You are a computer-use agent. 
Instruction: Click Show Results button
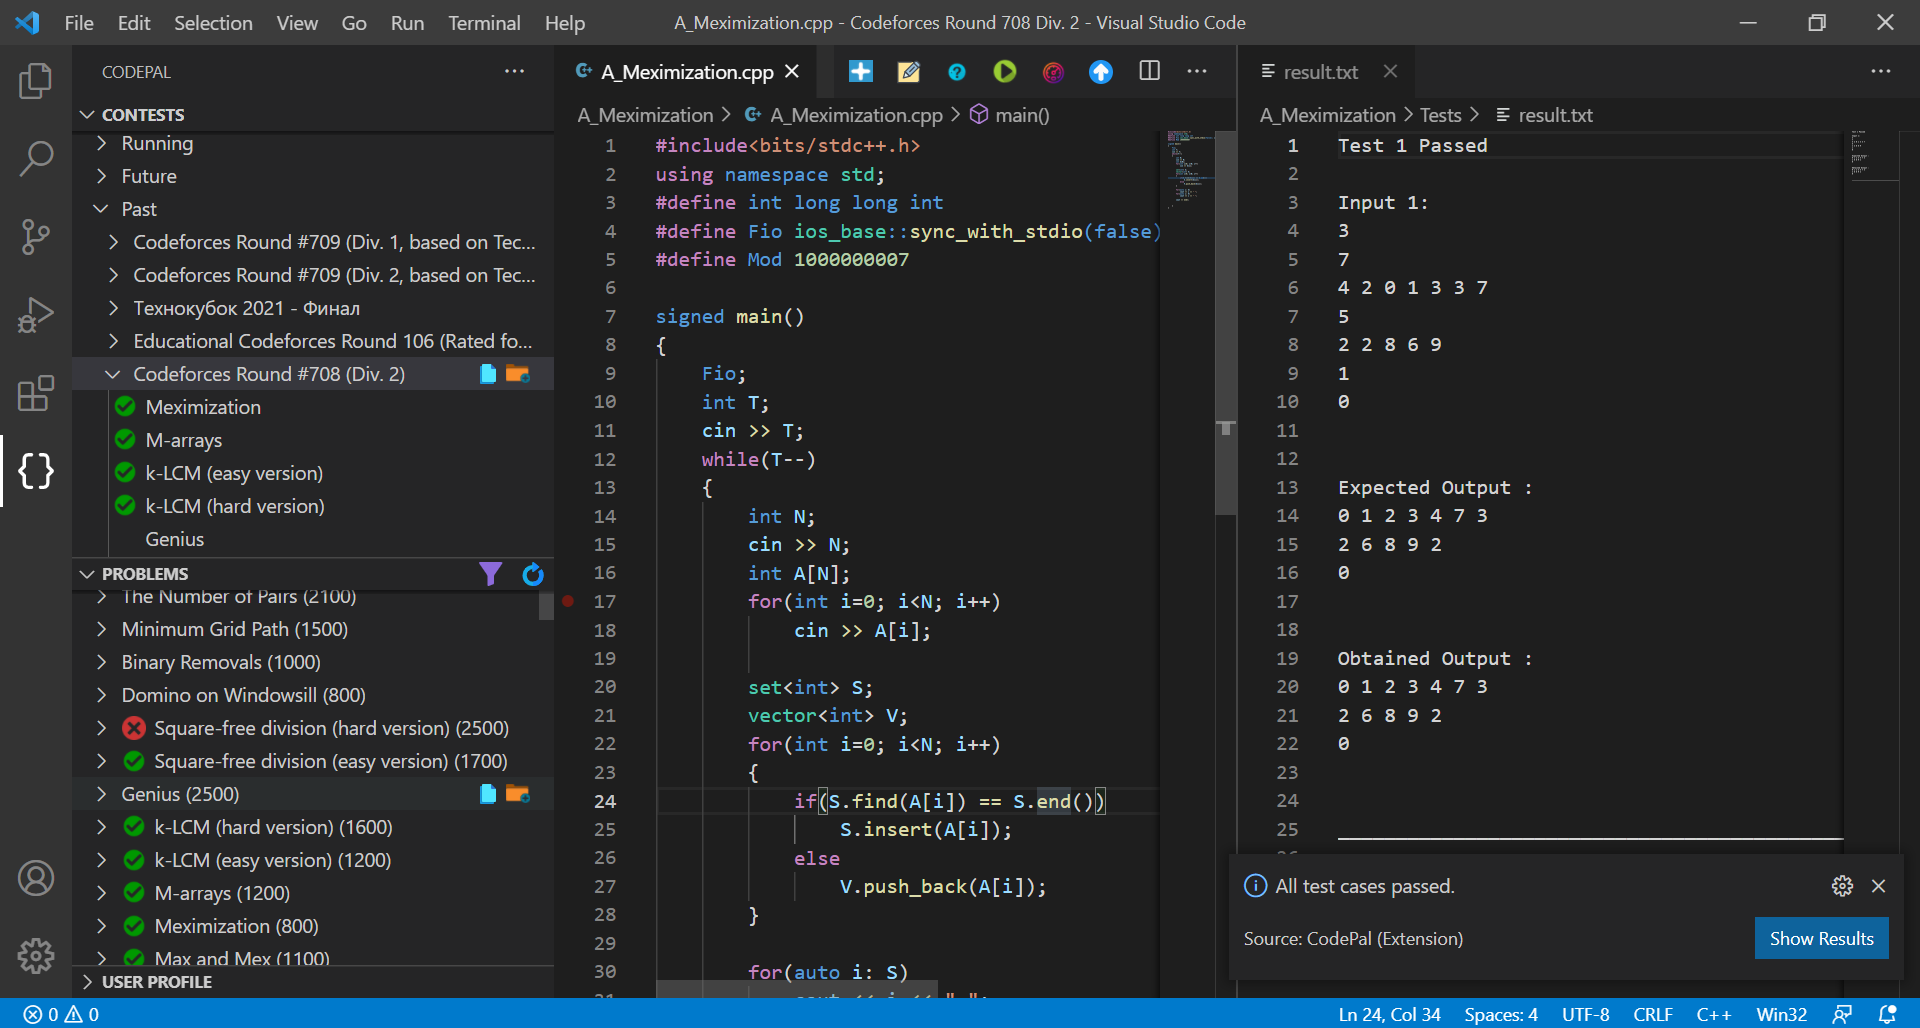pyautogui.click(x=1821, y=938)
